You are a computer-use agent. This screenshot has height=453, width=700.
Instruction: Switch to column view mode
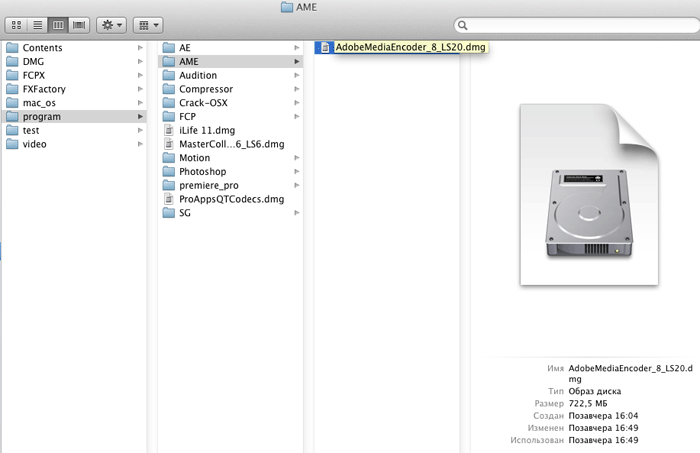58,25
